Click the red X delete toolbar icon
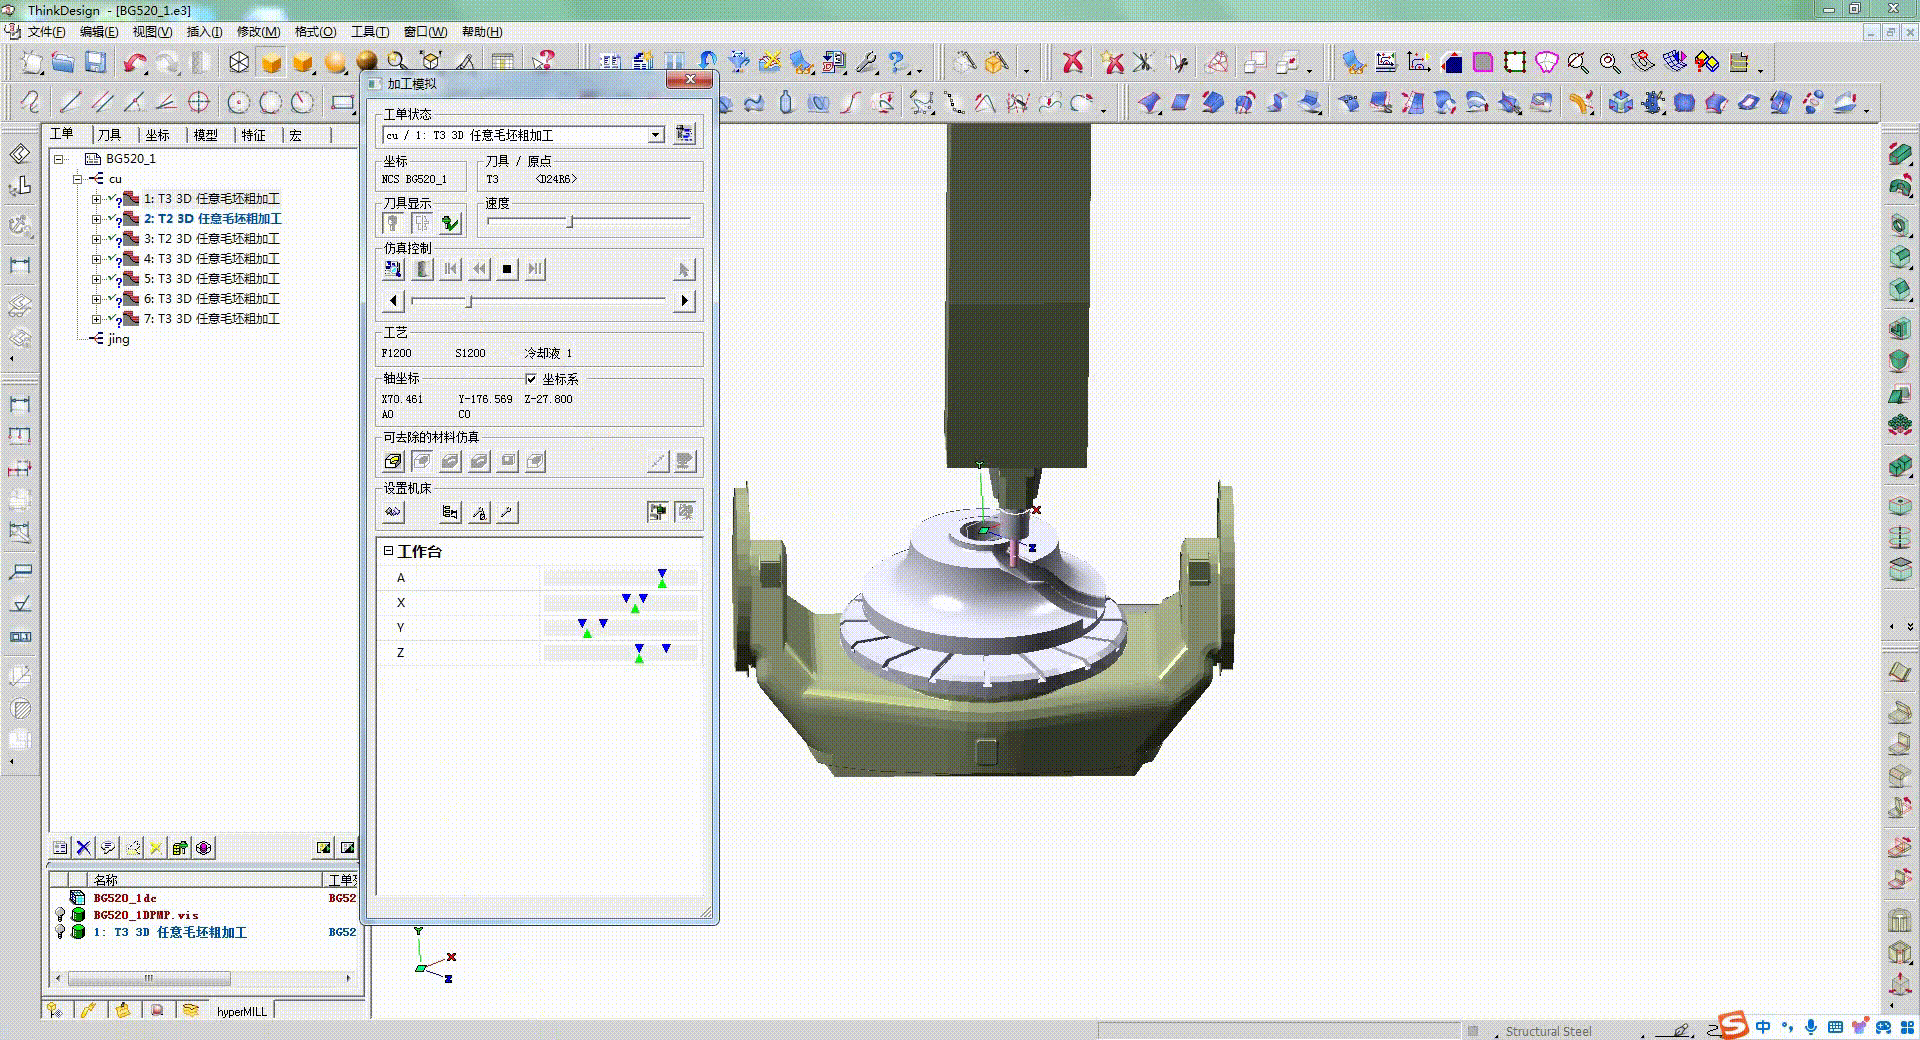 tap(1073, 63)
